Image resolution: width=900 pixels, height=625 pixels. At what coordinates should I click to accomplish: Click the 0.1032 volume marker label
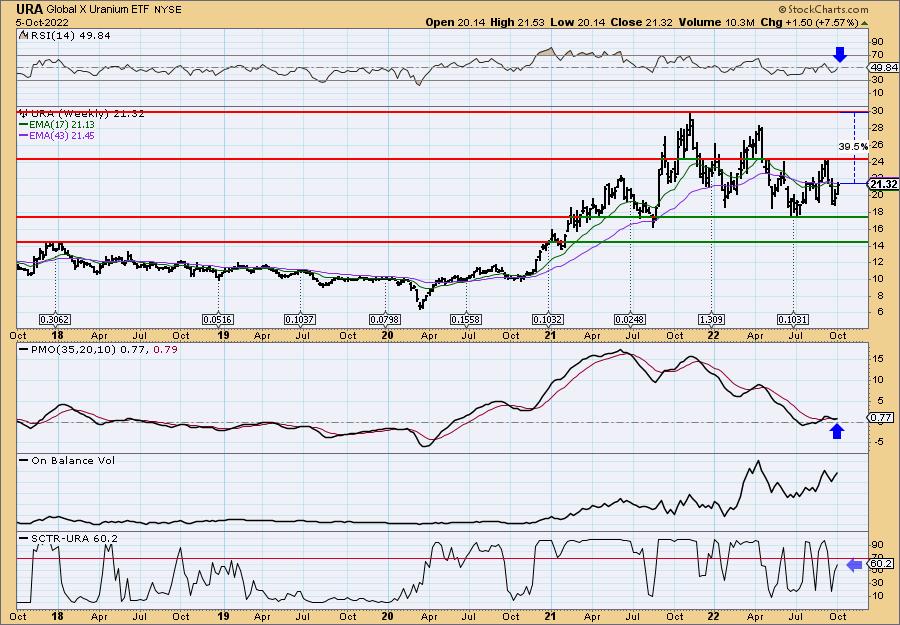[x=548, y=319]
